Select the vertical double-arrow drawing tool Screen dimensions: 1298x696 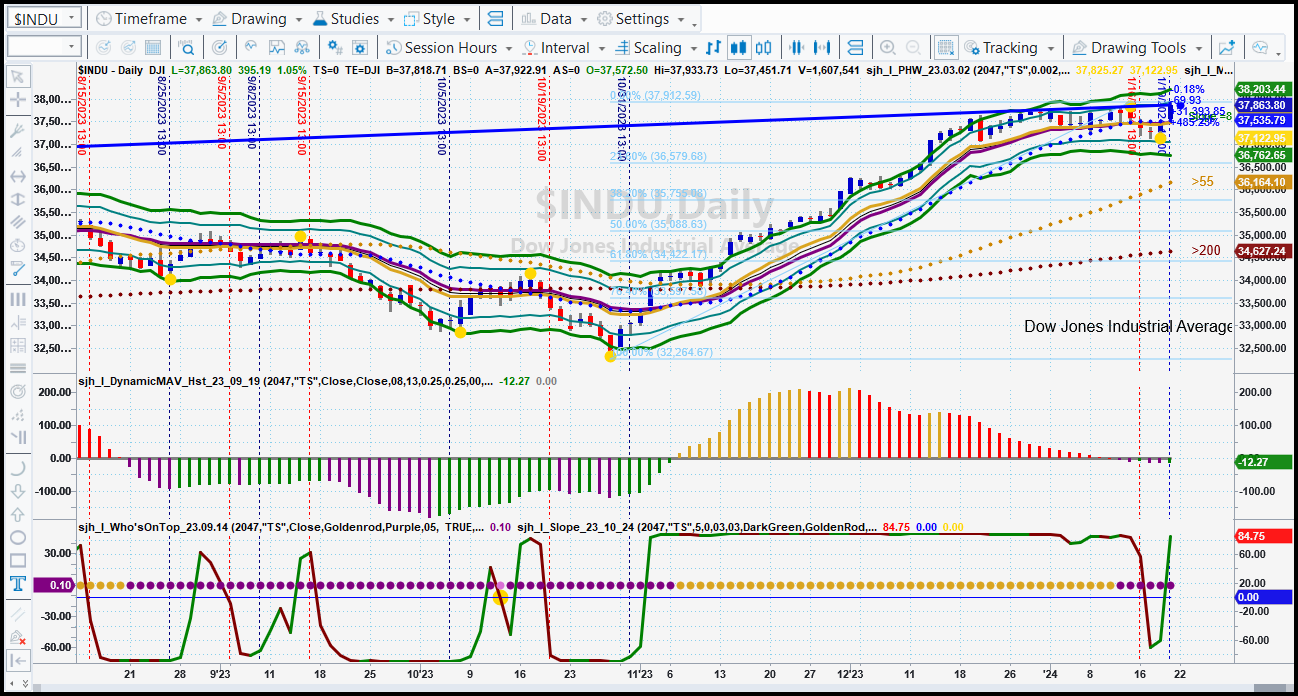(x=17, y=199)
